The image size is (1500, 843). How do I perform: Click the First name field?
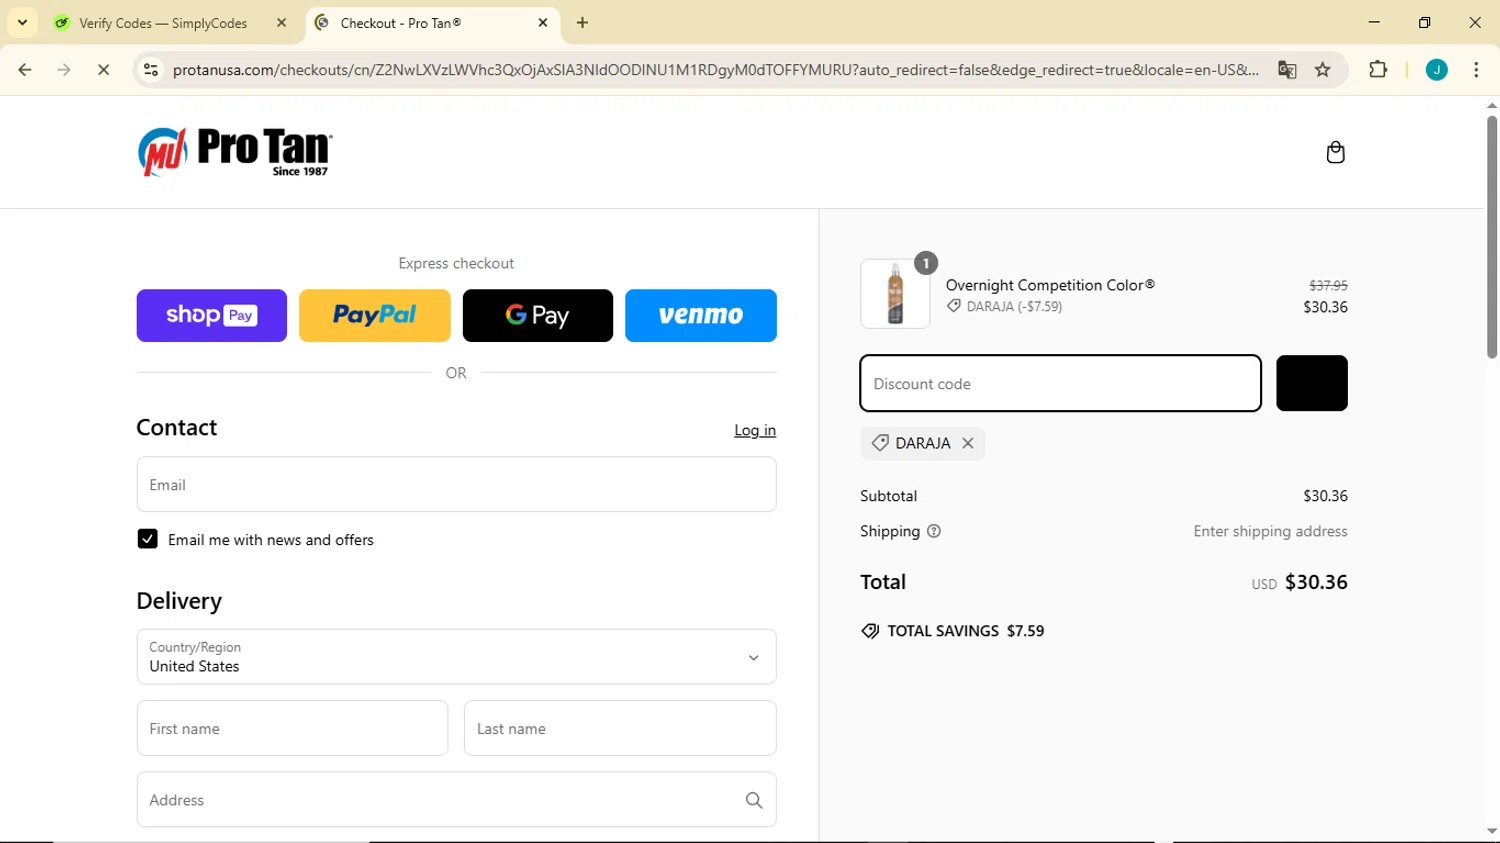coord(292,728)
